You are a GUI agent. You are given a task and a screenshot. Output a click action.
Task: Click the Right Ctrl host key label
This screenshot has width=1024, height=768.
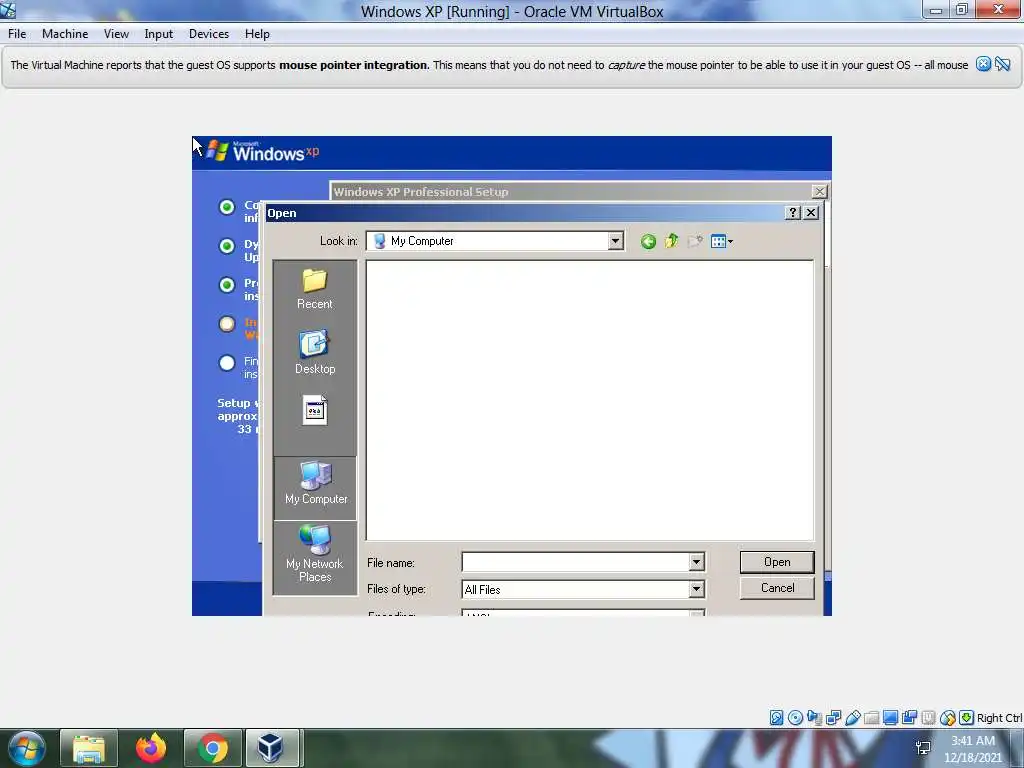(999, 718)
